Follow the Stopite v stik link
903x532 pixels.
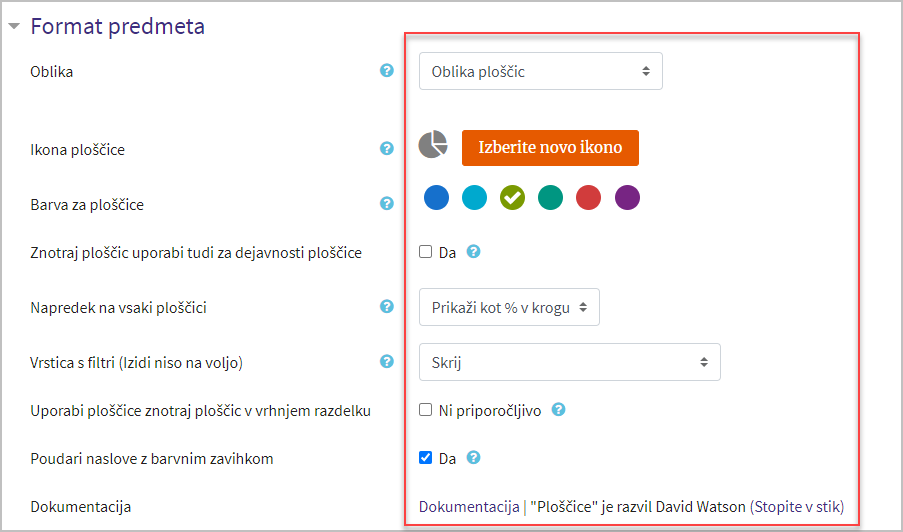pos(797,507)
